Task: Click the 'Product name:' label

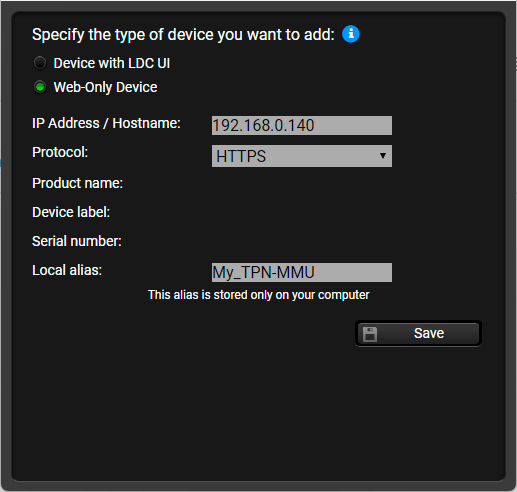Action: (x=77, y=183)
